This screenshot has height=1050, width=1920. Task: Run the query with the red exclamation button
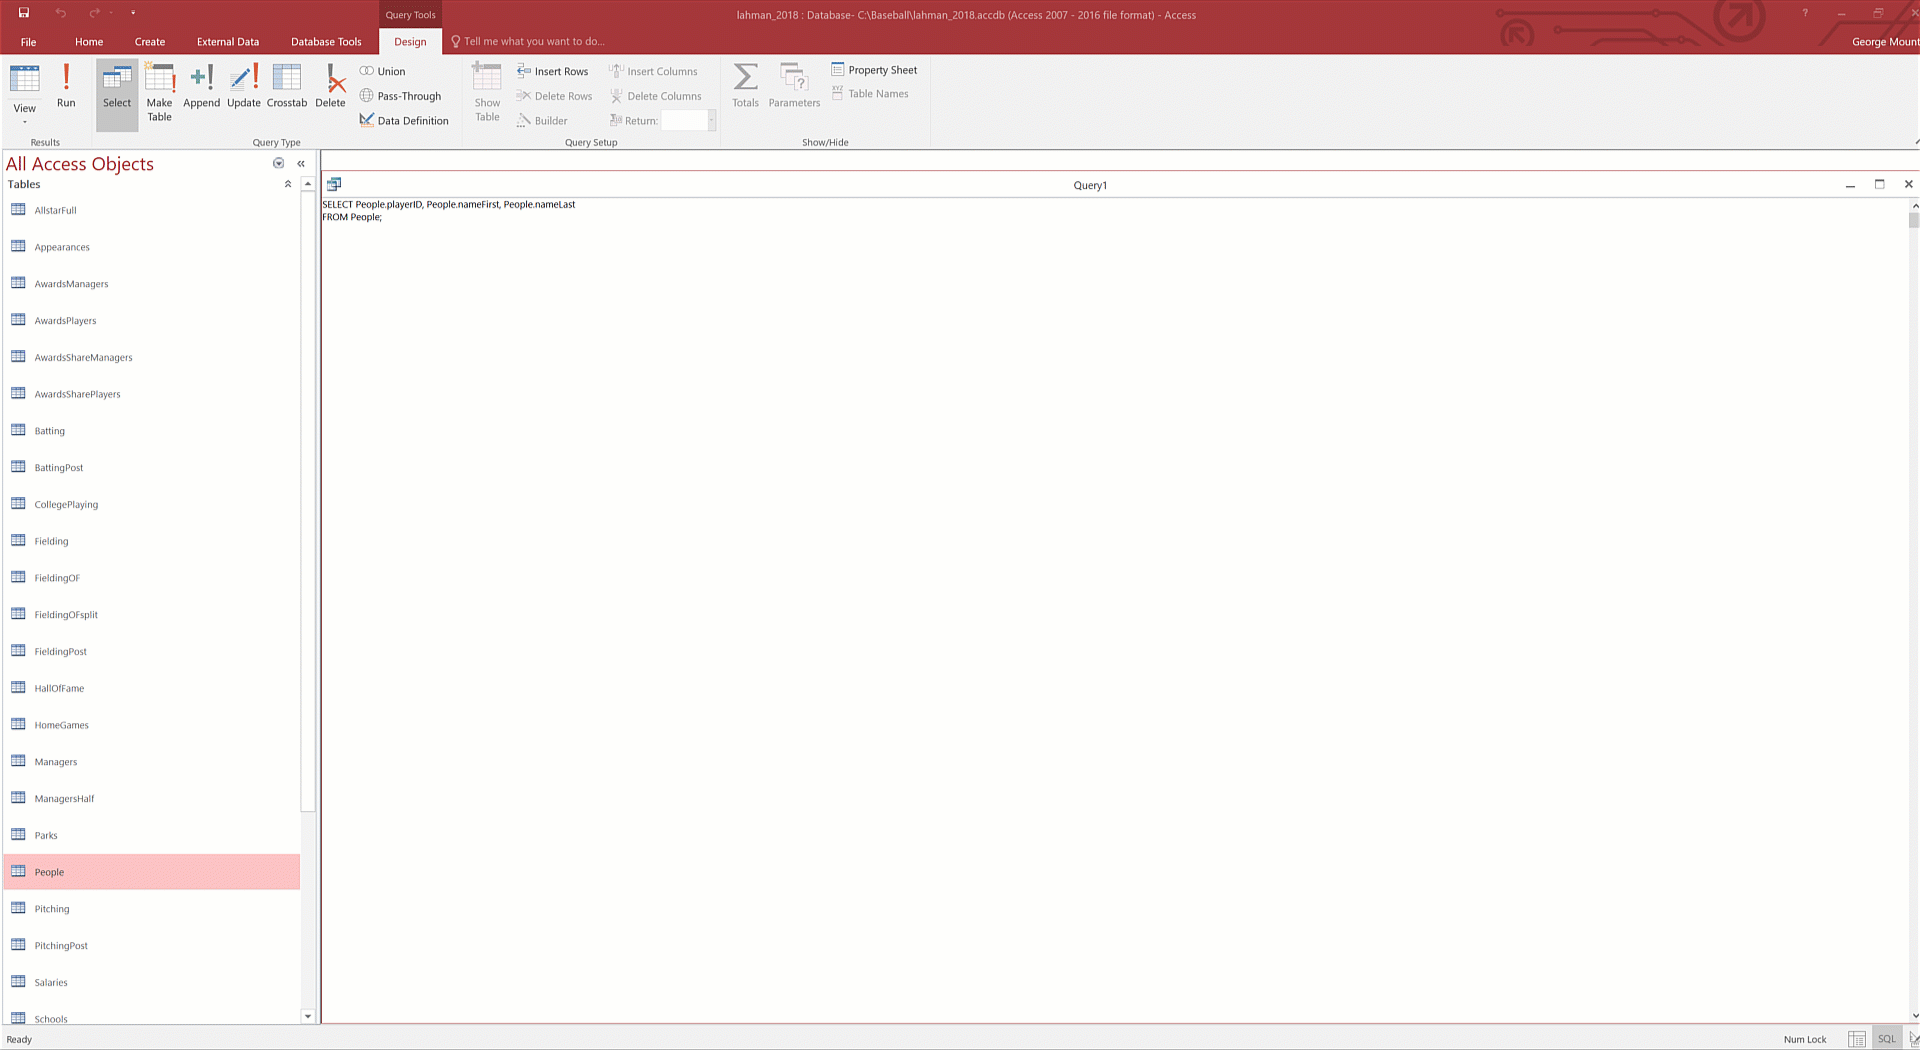66,86
